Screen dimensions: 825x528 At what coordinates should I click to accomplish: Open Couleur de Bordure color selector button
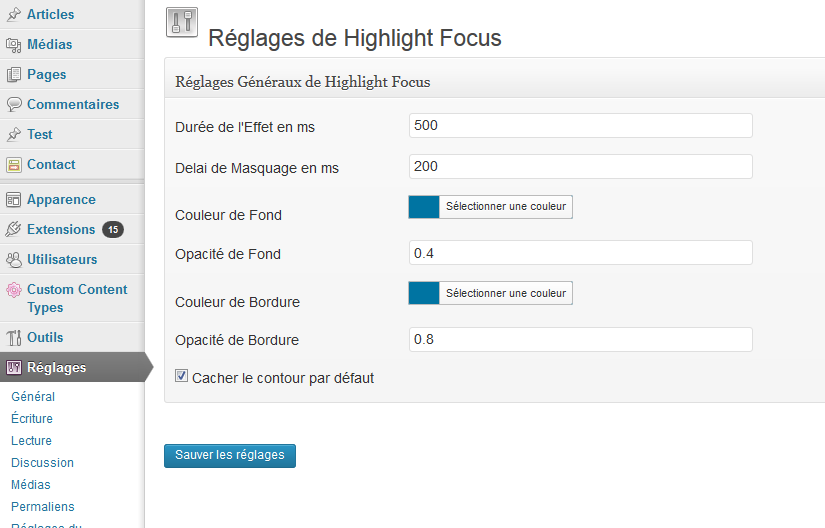click(490, 293)
